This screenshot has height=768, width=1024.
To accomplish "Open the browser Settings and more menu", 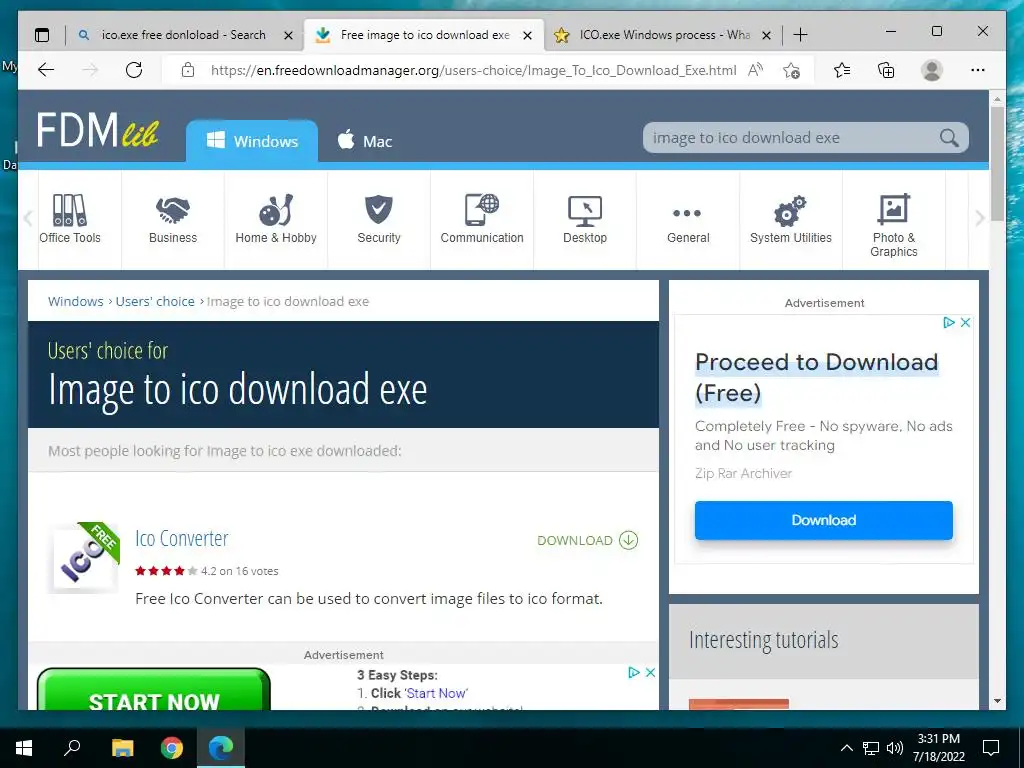I will 978,70.
